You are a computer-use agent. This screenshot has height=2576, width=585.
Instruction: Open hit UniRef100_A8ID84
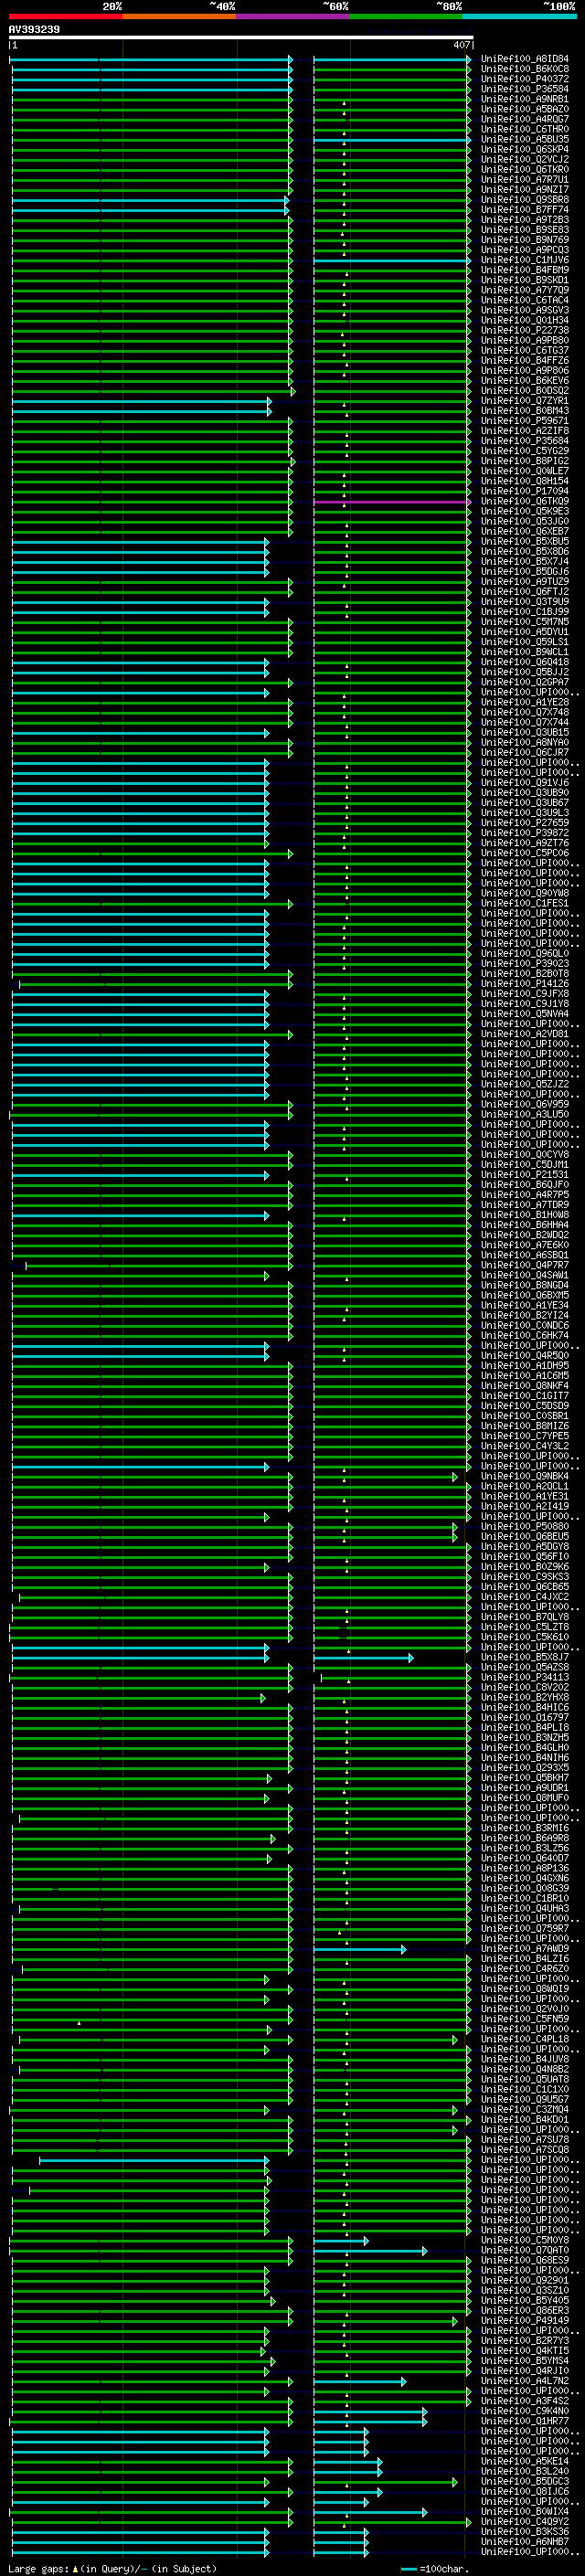525,59
